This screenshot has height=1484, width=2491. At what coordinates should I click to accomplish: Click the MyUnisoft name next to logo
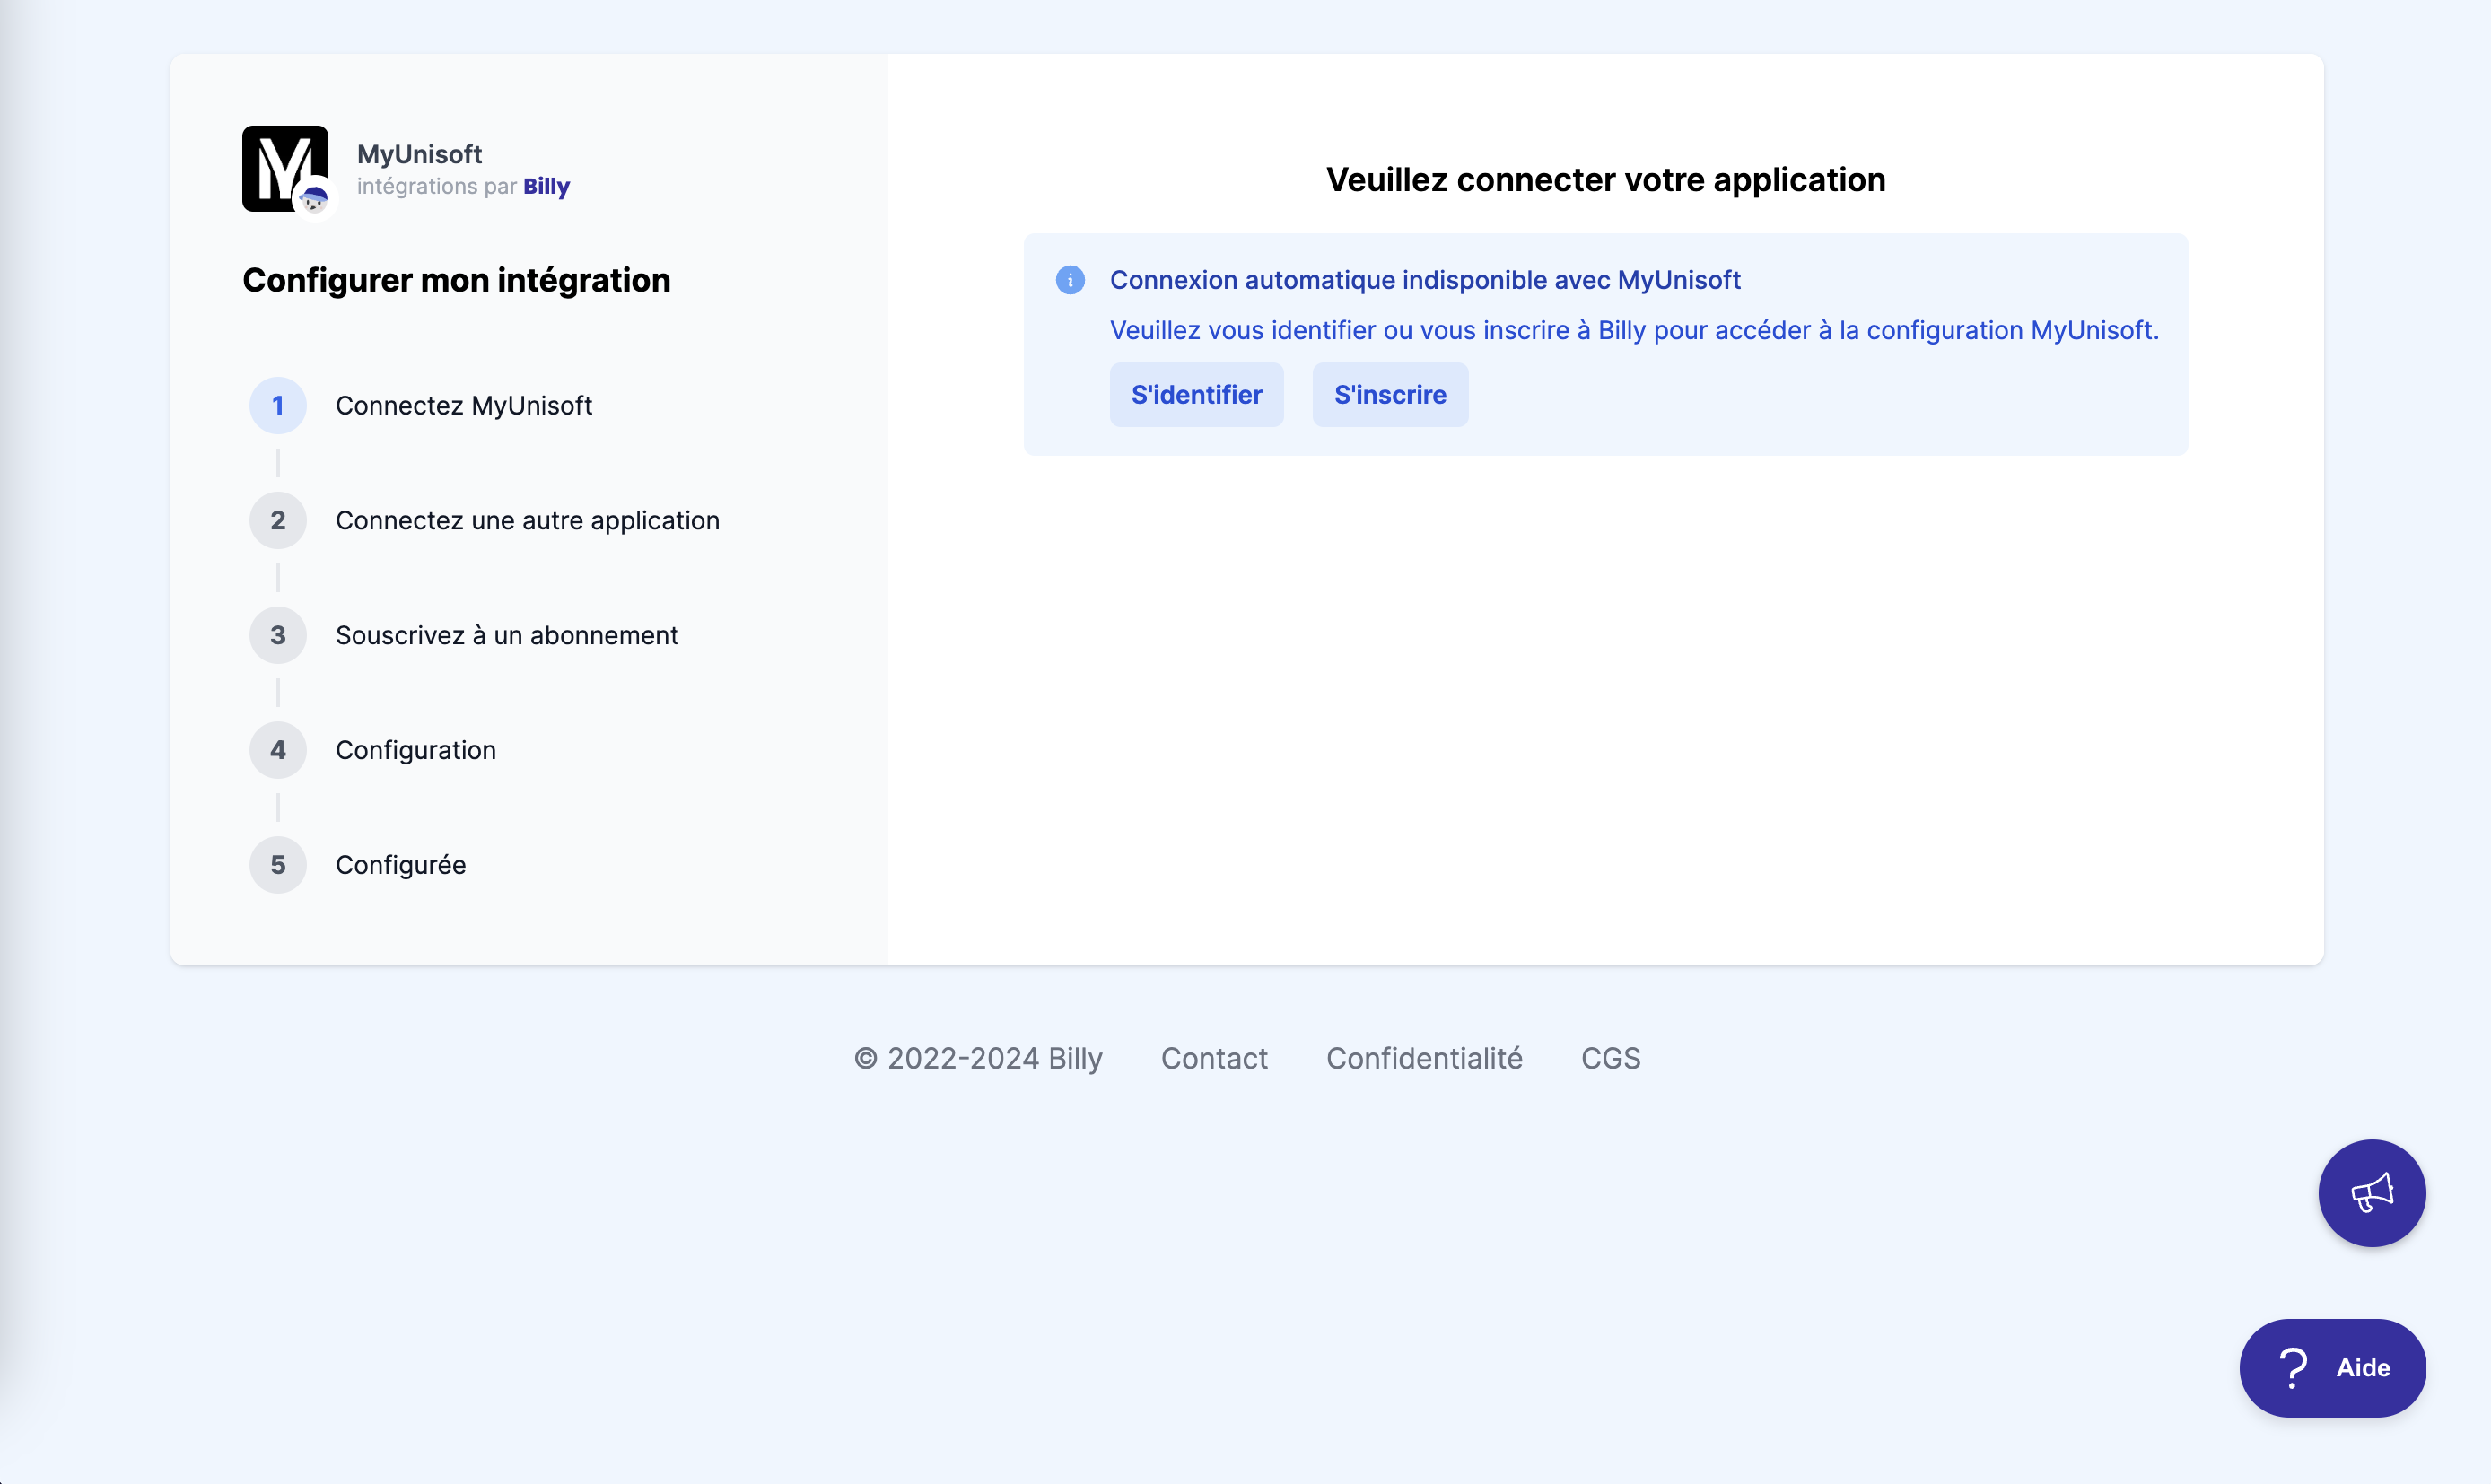[419, 154]
